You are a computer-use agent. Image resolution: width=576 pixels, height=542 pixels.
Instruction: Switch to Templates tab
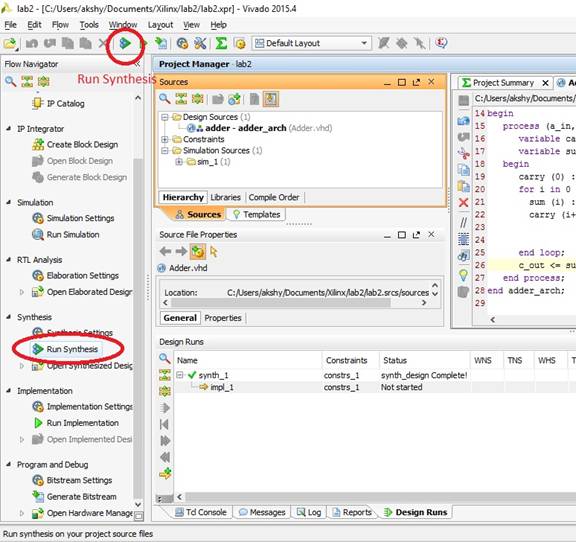(256, 214)
